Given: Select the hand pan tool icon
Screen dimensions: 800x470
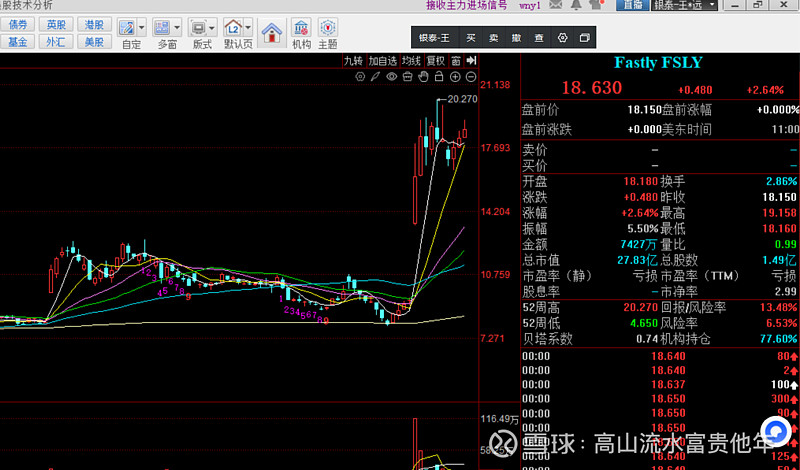Looking at the screenshot, I should coord(423,77).
